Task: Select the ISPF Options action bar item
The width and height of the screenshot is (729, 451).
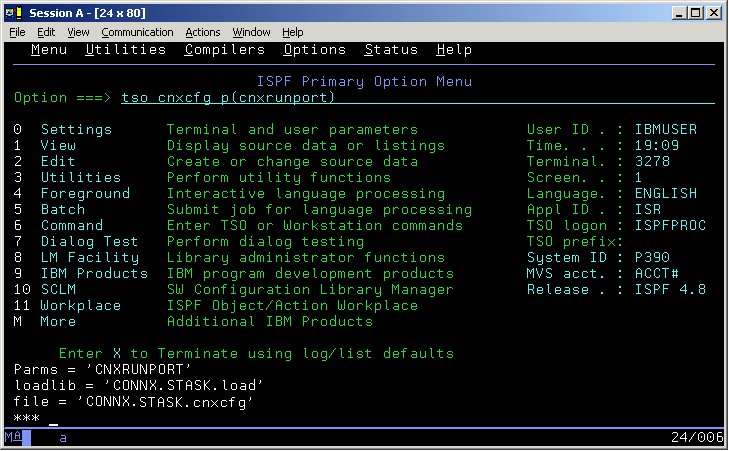Action: click(314, 50)
